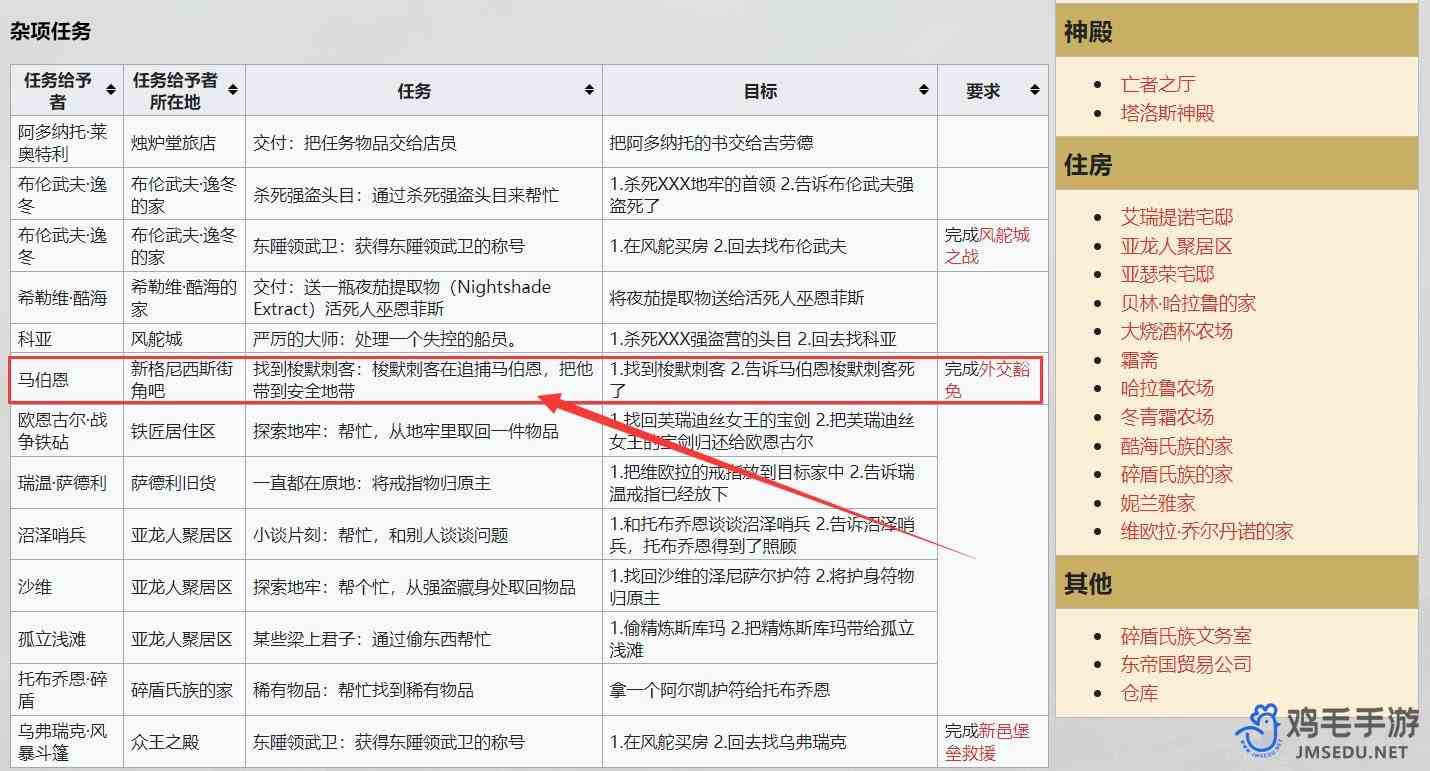Open the 碎盾氏族文务室 link
This screenshot has width=1430, height=771.
pyautogui.click(x=1185, y=636)
